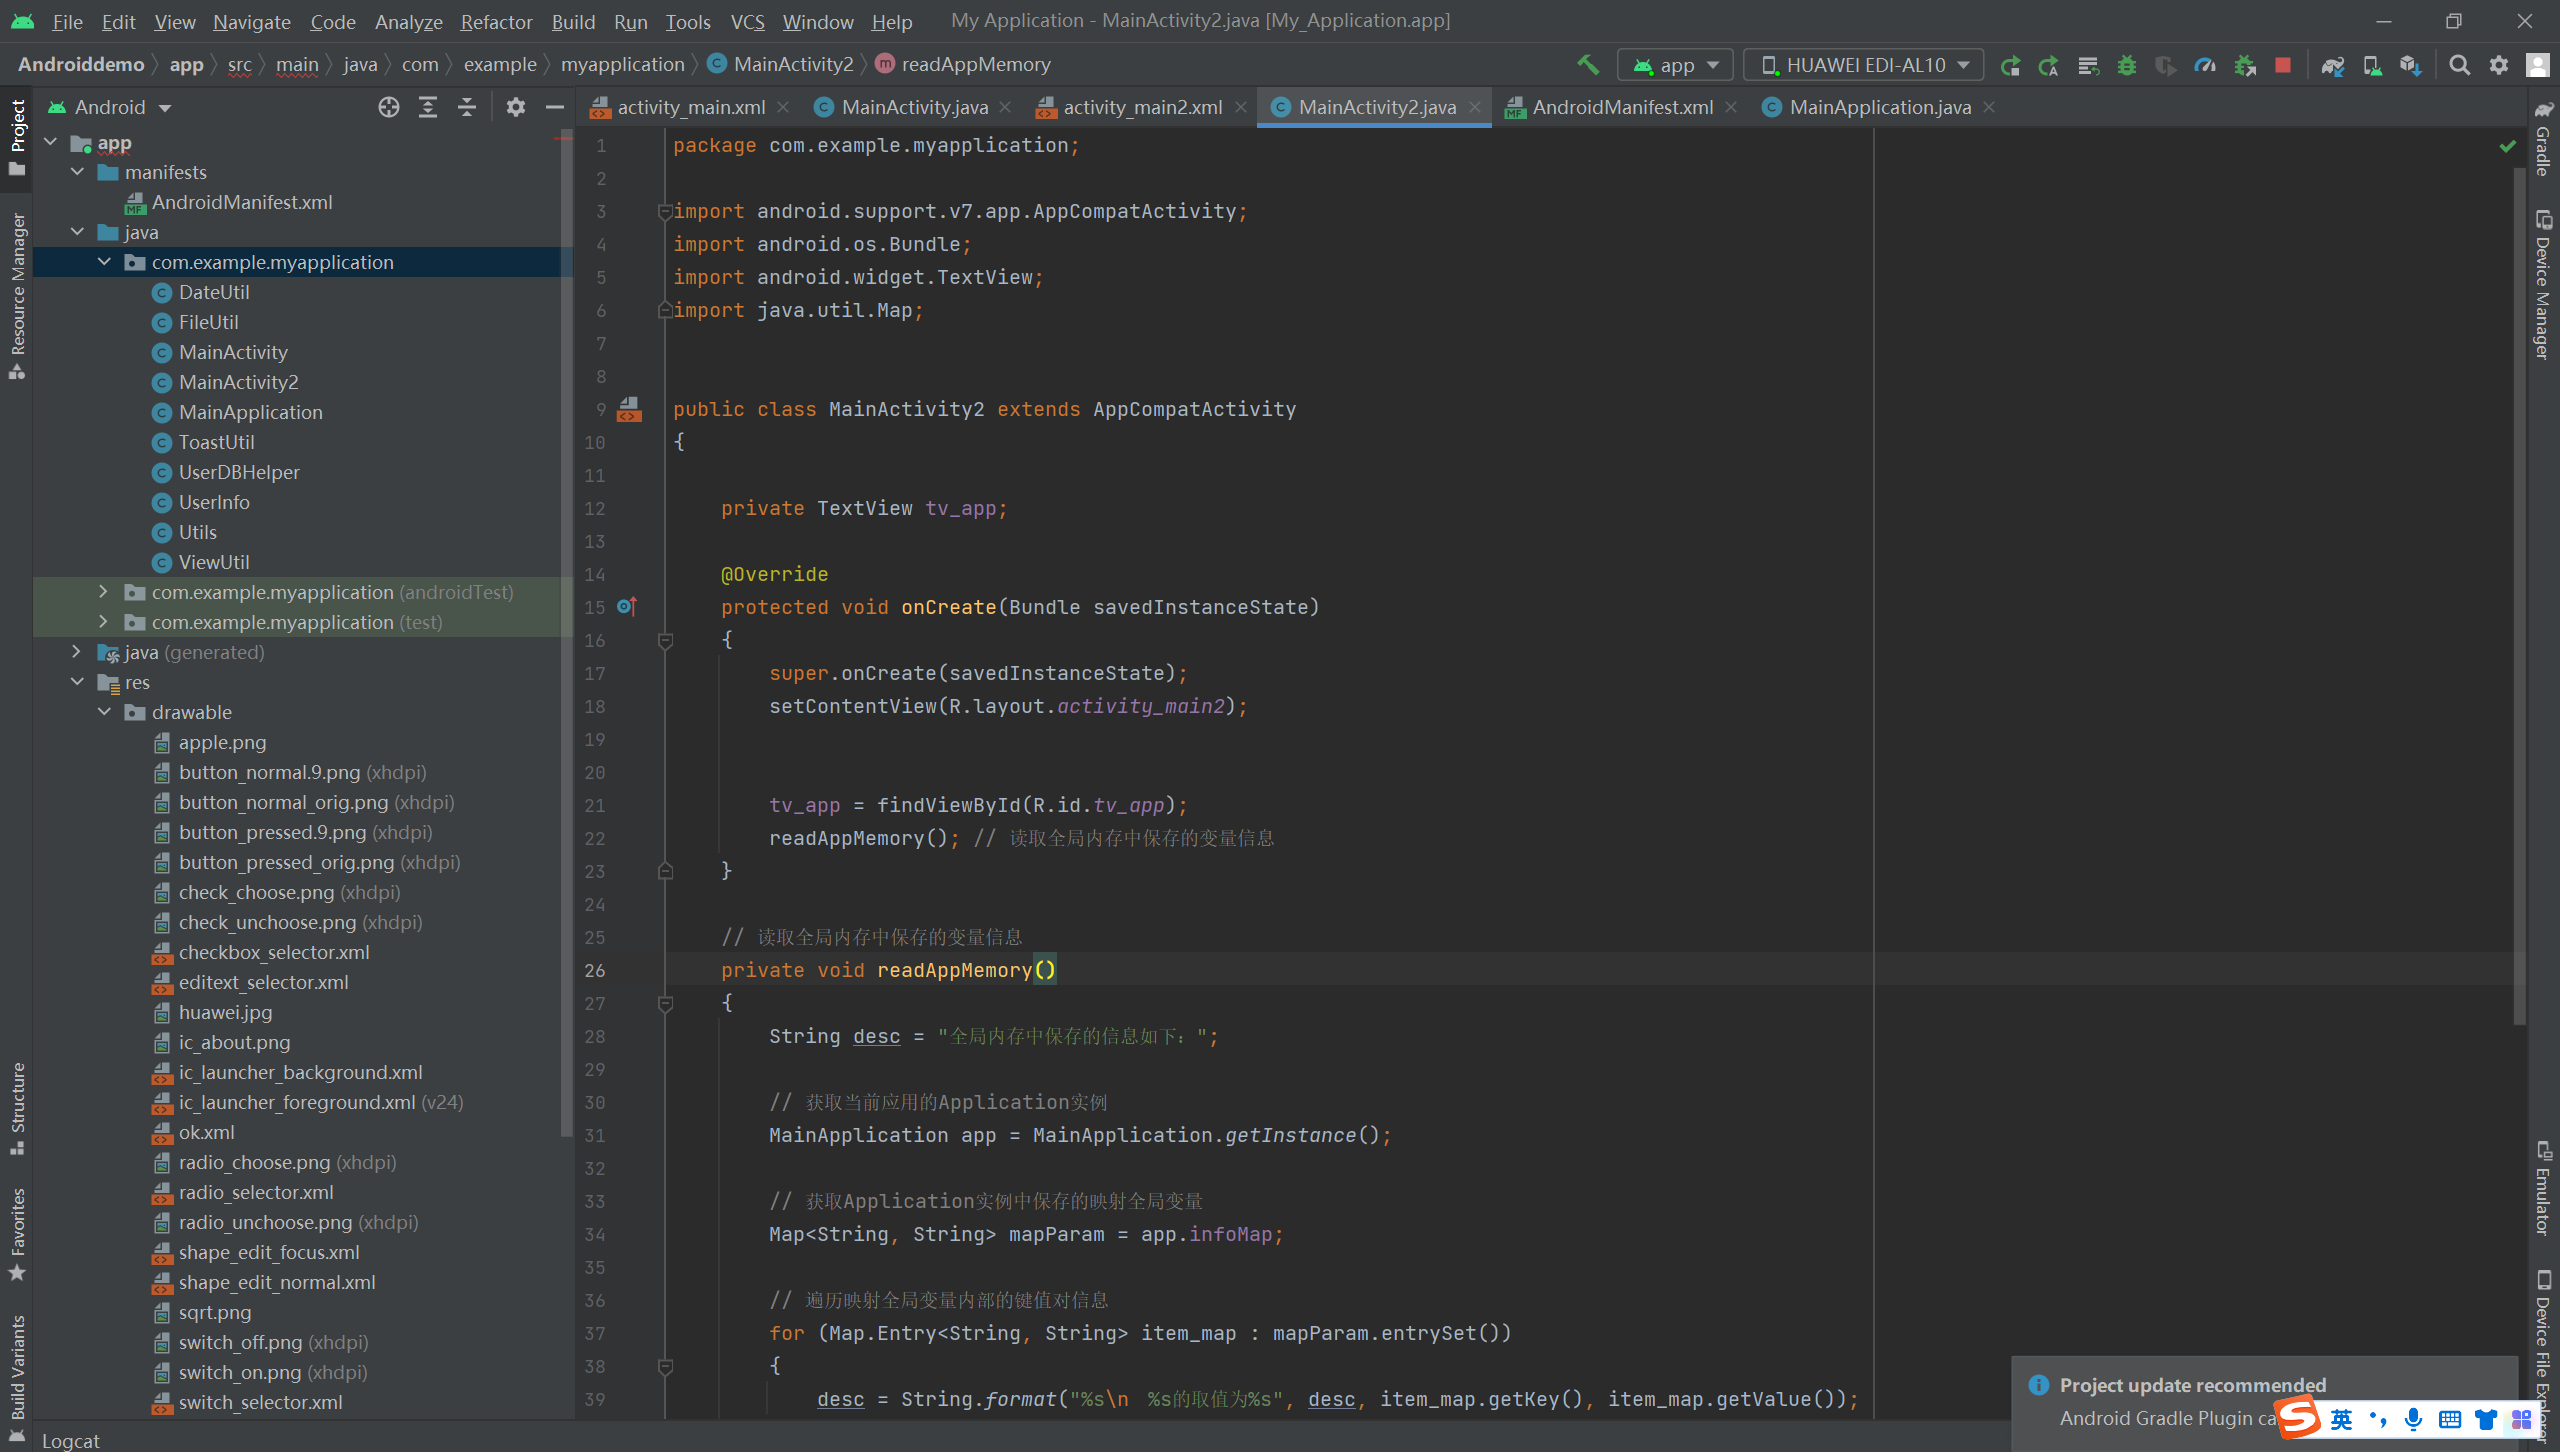This screenshot has width=2560, height=1452.
Task: Stop the running app
Action: pos(2282,65)
